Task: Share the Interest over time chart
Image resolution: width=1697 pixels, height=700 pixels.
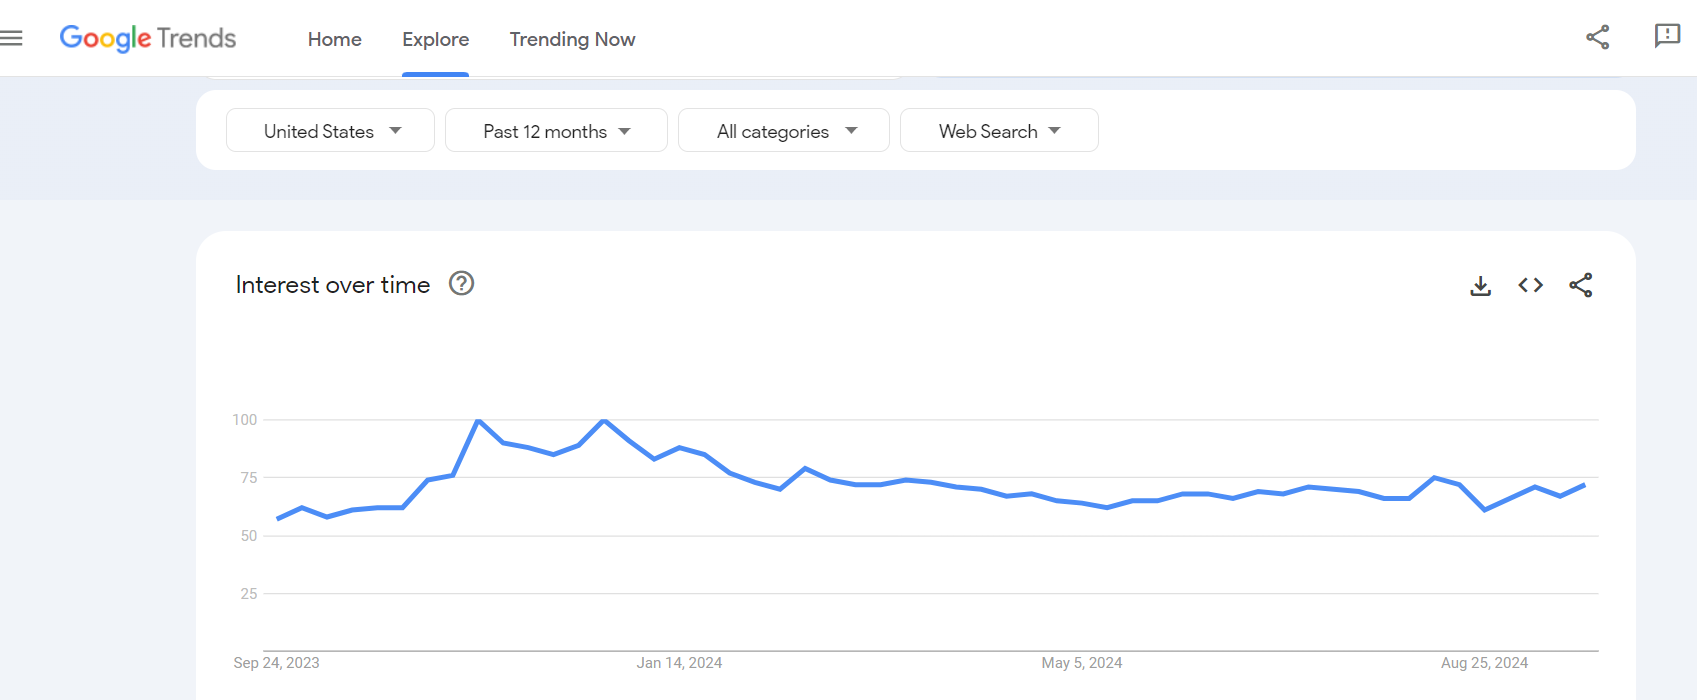Action: coord(1580,285)
